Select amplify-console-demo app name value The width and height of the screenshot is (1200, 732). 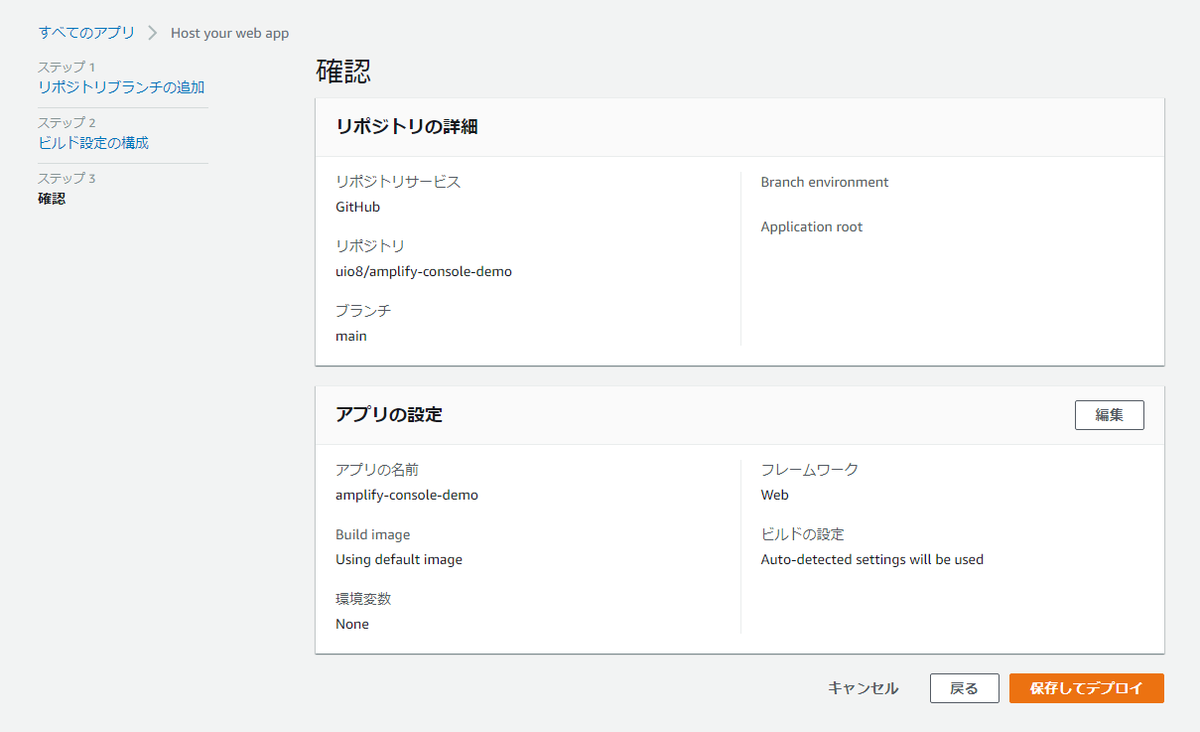tap(407, 495)
